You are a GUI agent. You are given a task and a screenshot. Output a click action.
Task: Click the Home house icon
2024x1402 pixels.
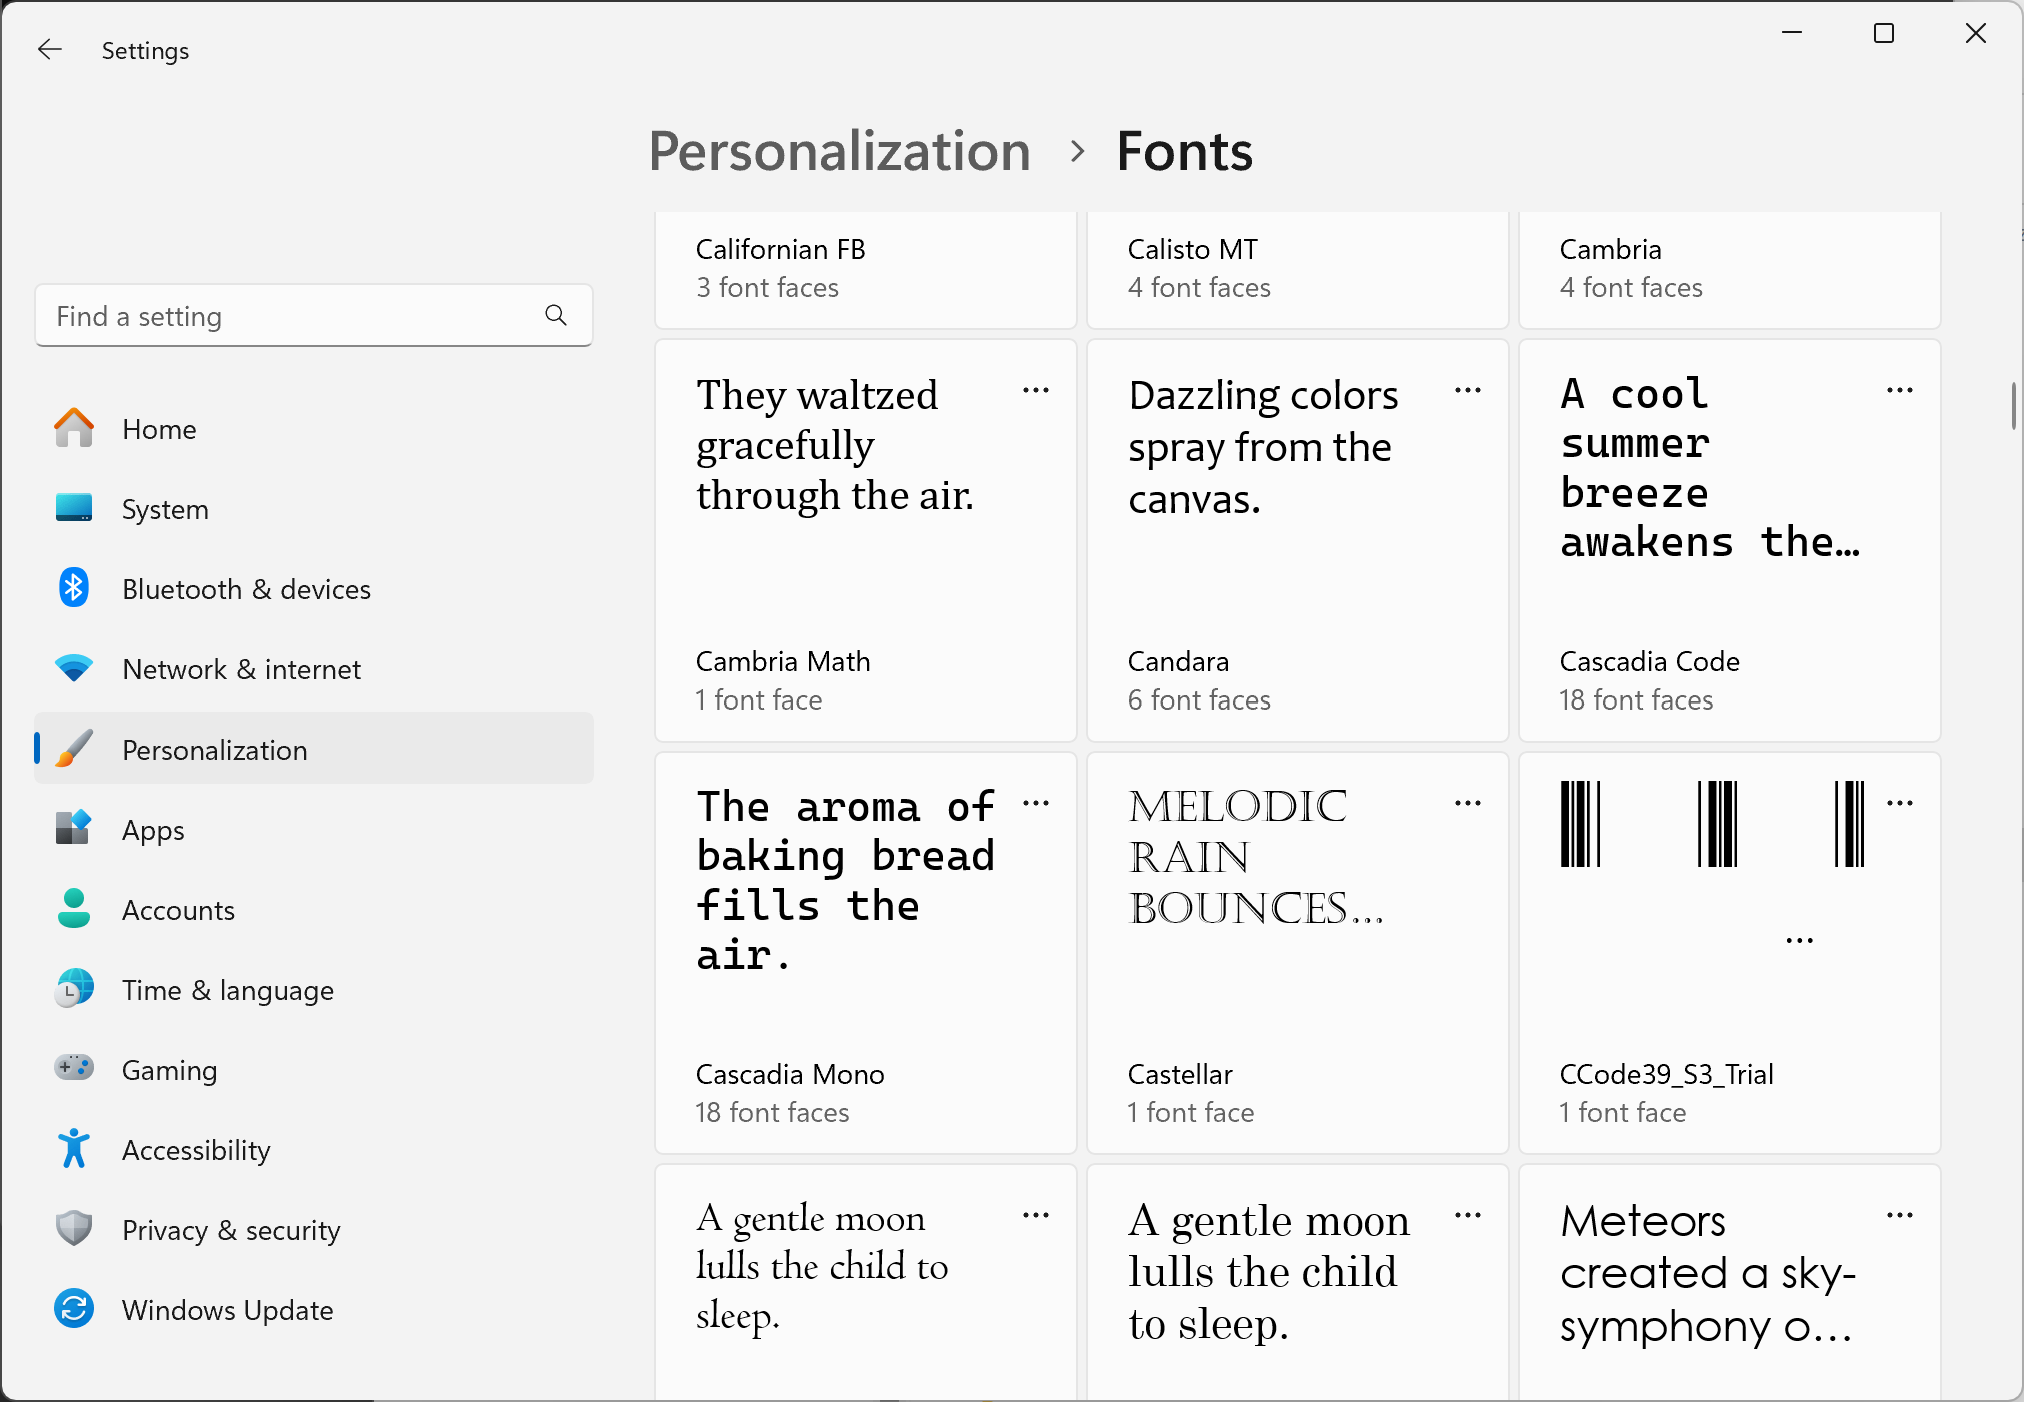click(74, 428)
